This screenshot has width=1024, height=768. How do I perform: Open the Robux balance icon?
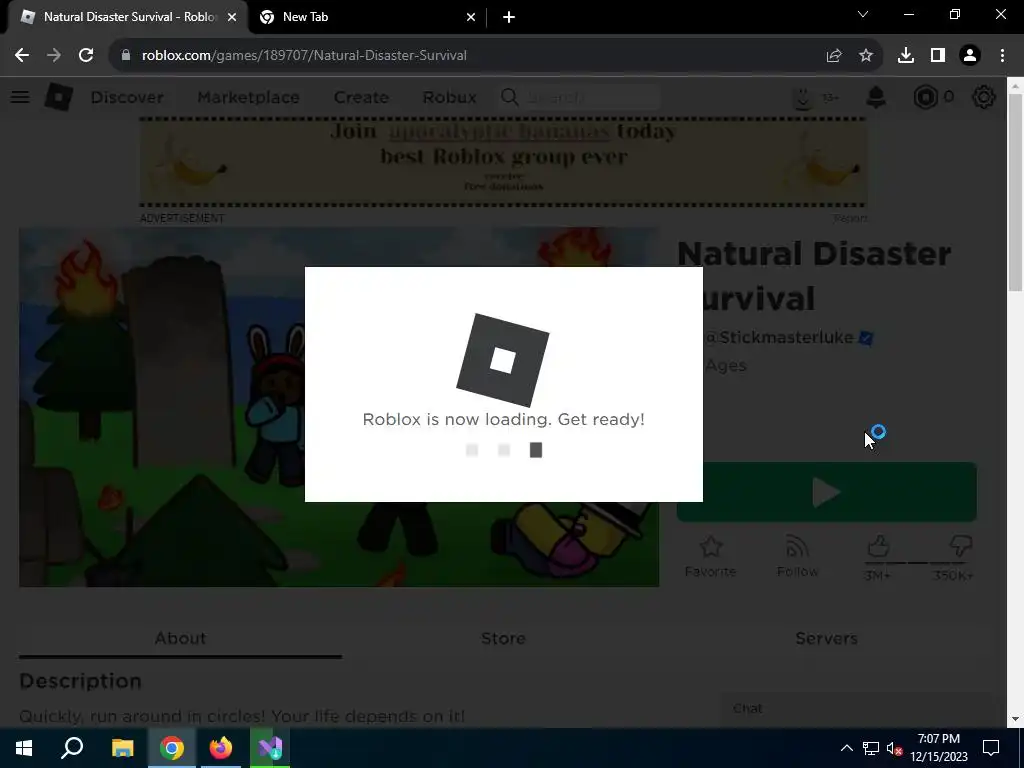click(x=925, y=97)
